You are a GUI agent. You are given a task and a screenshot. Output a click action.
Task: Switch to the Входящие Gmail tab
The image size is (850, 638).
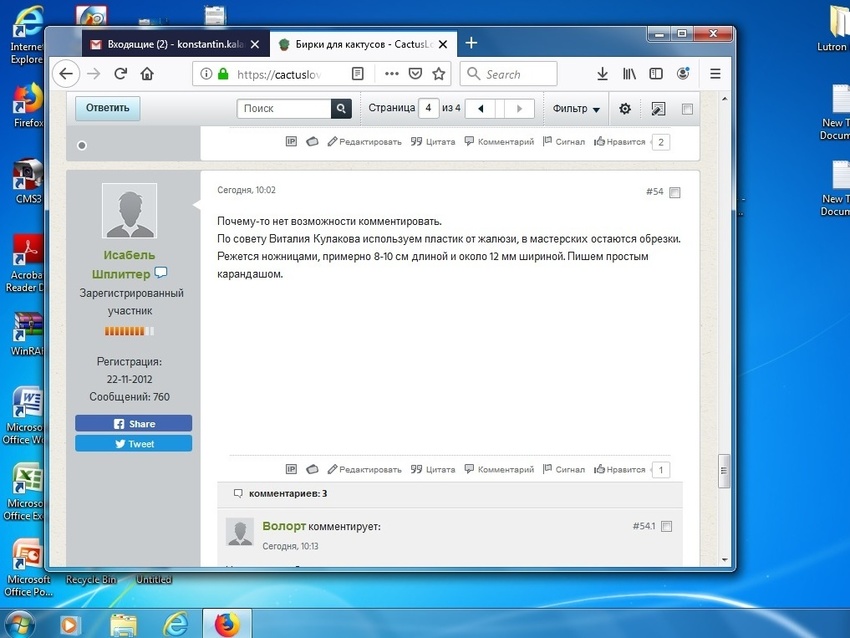[165, 44]
